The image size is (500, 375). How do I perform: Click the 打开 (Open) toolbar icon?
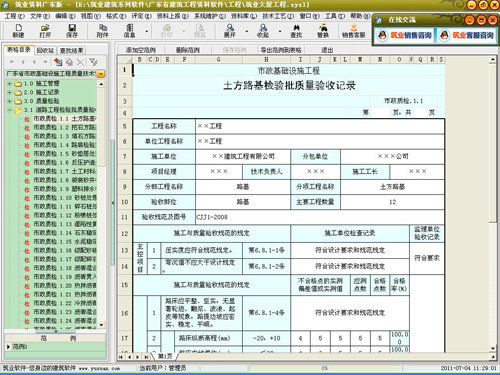coord(45,31)
